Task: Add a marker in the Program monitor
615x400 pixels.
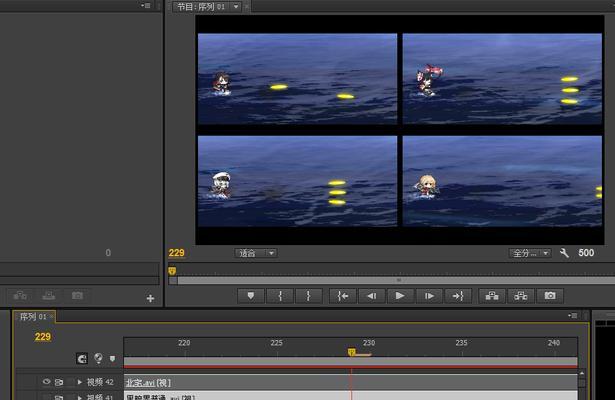Action: pos(251,296)
